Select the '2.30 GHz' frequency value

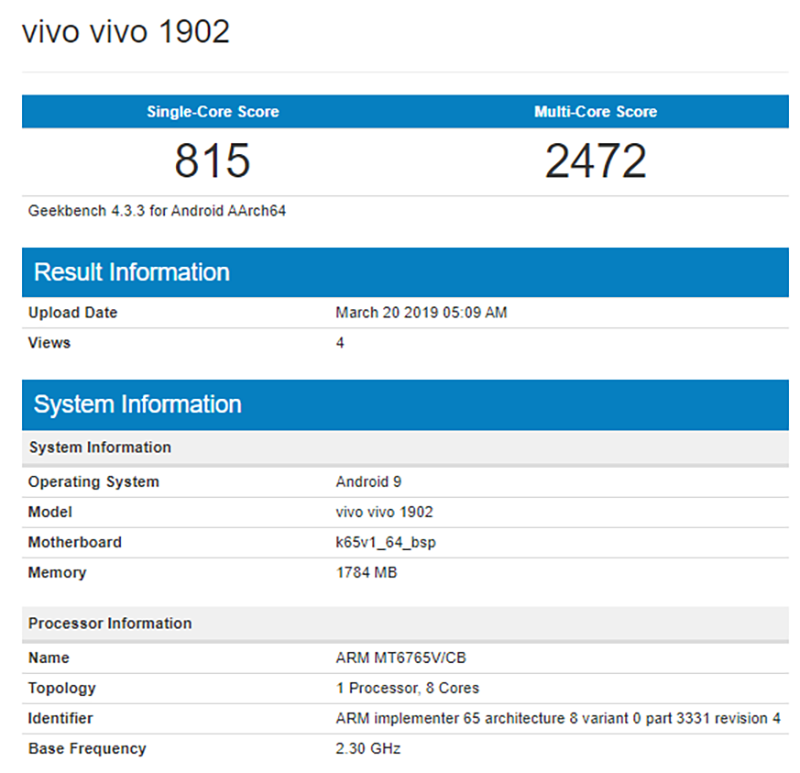click(x=368, y=749)
